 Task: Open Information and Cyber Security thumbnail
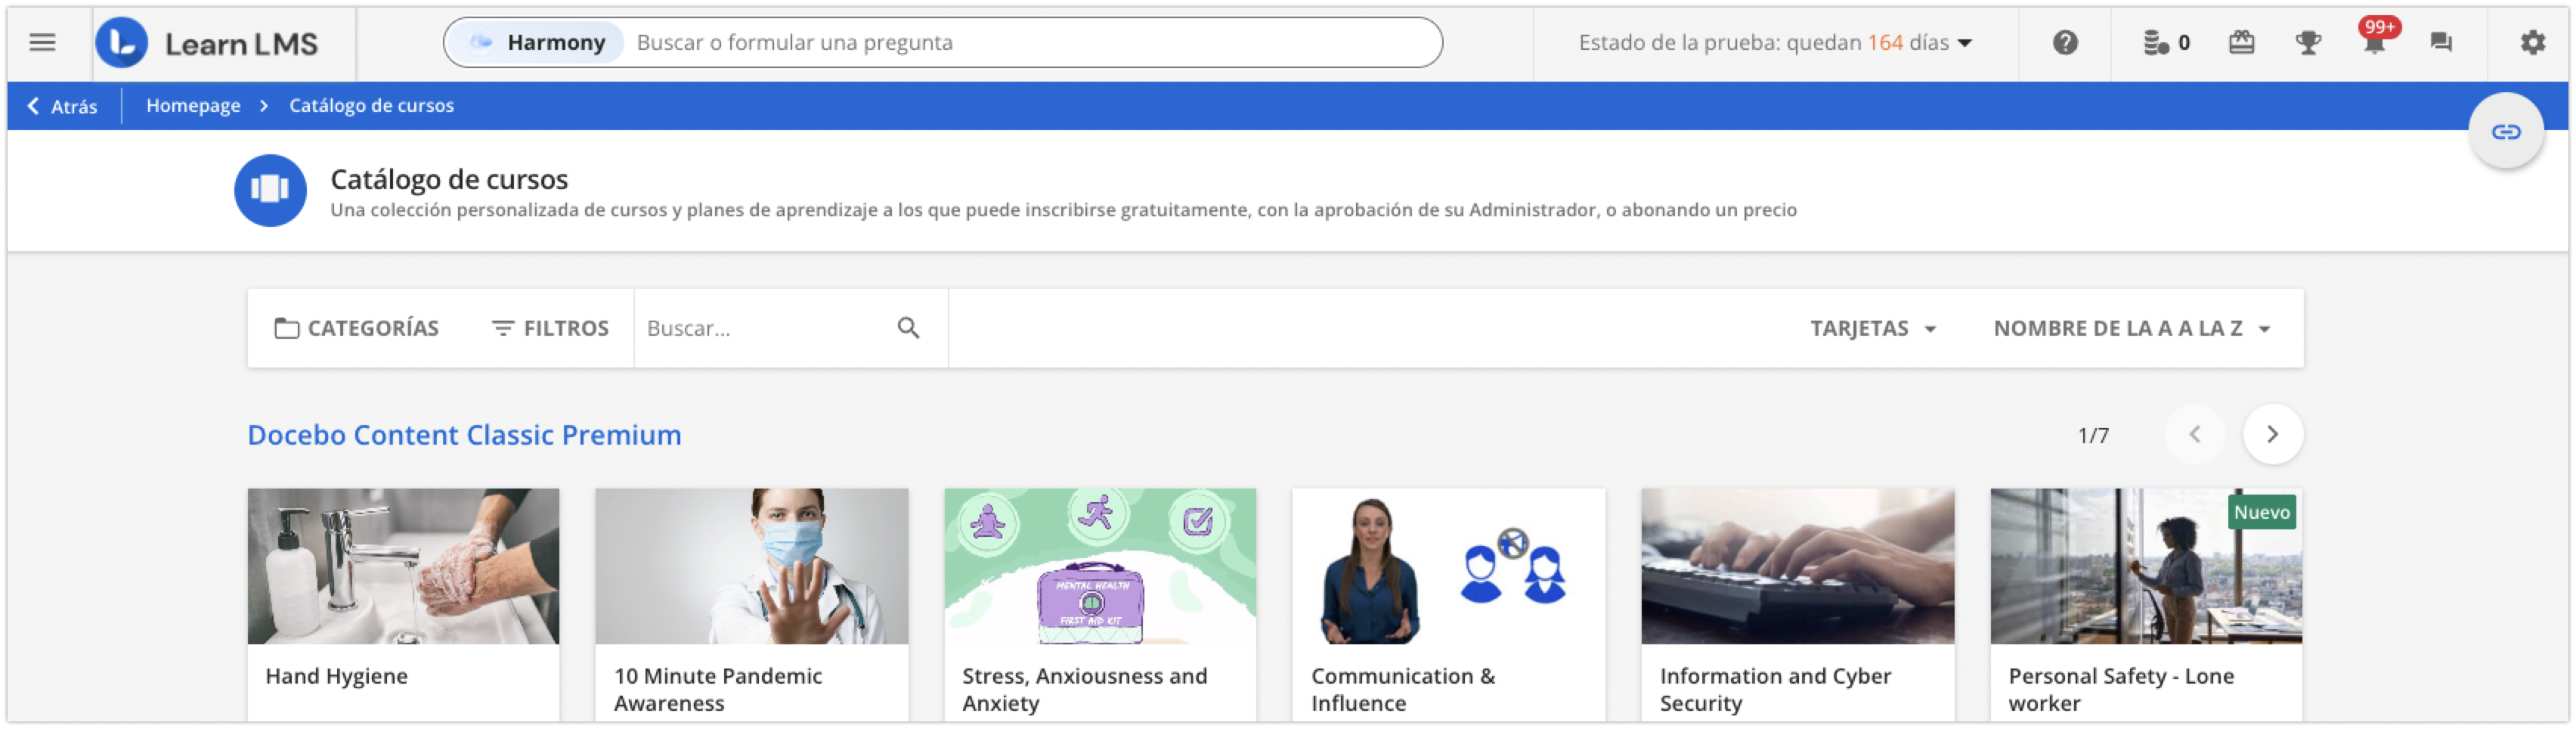coord(1797,566)
